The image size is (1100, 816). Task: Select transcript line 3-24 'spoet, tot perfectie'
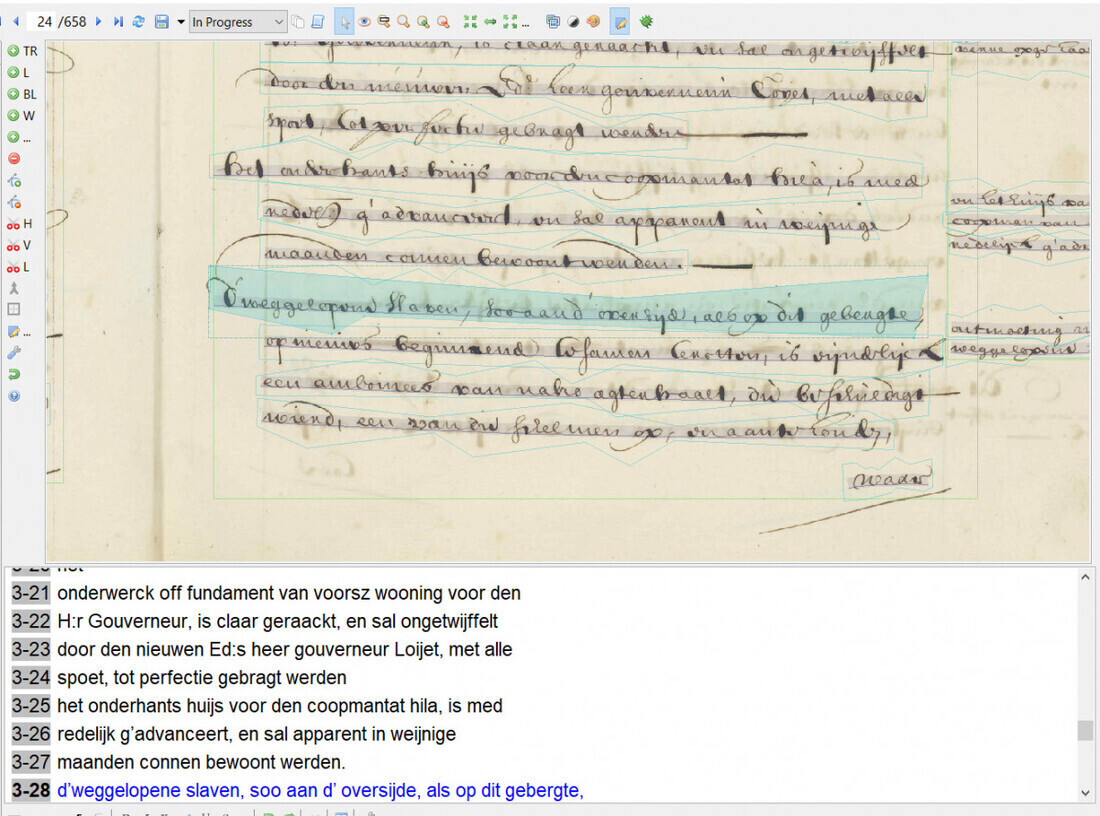[201, 677]
